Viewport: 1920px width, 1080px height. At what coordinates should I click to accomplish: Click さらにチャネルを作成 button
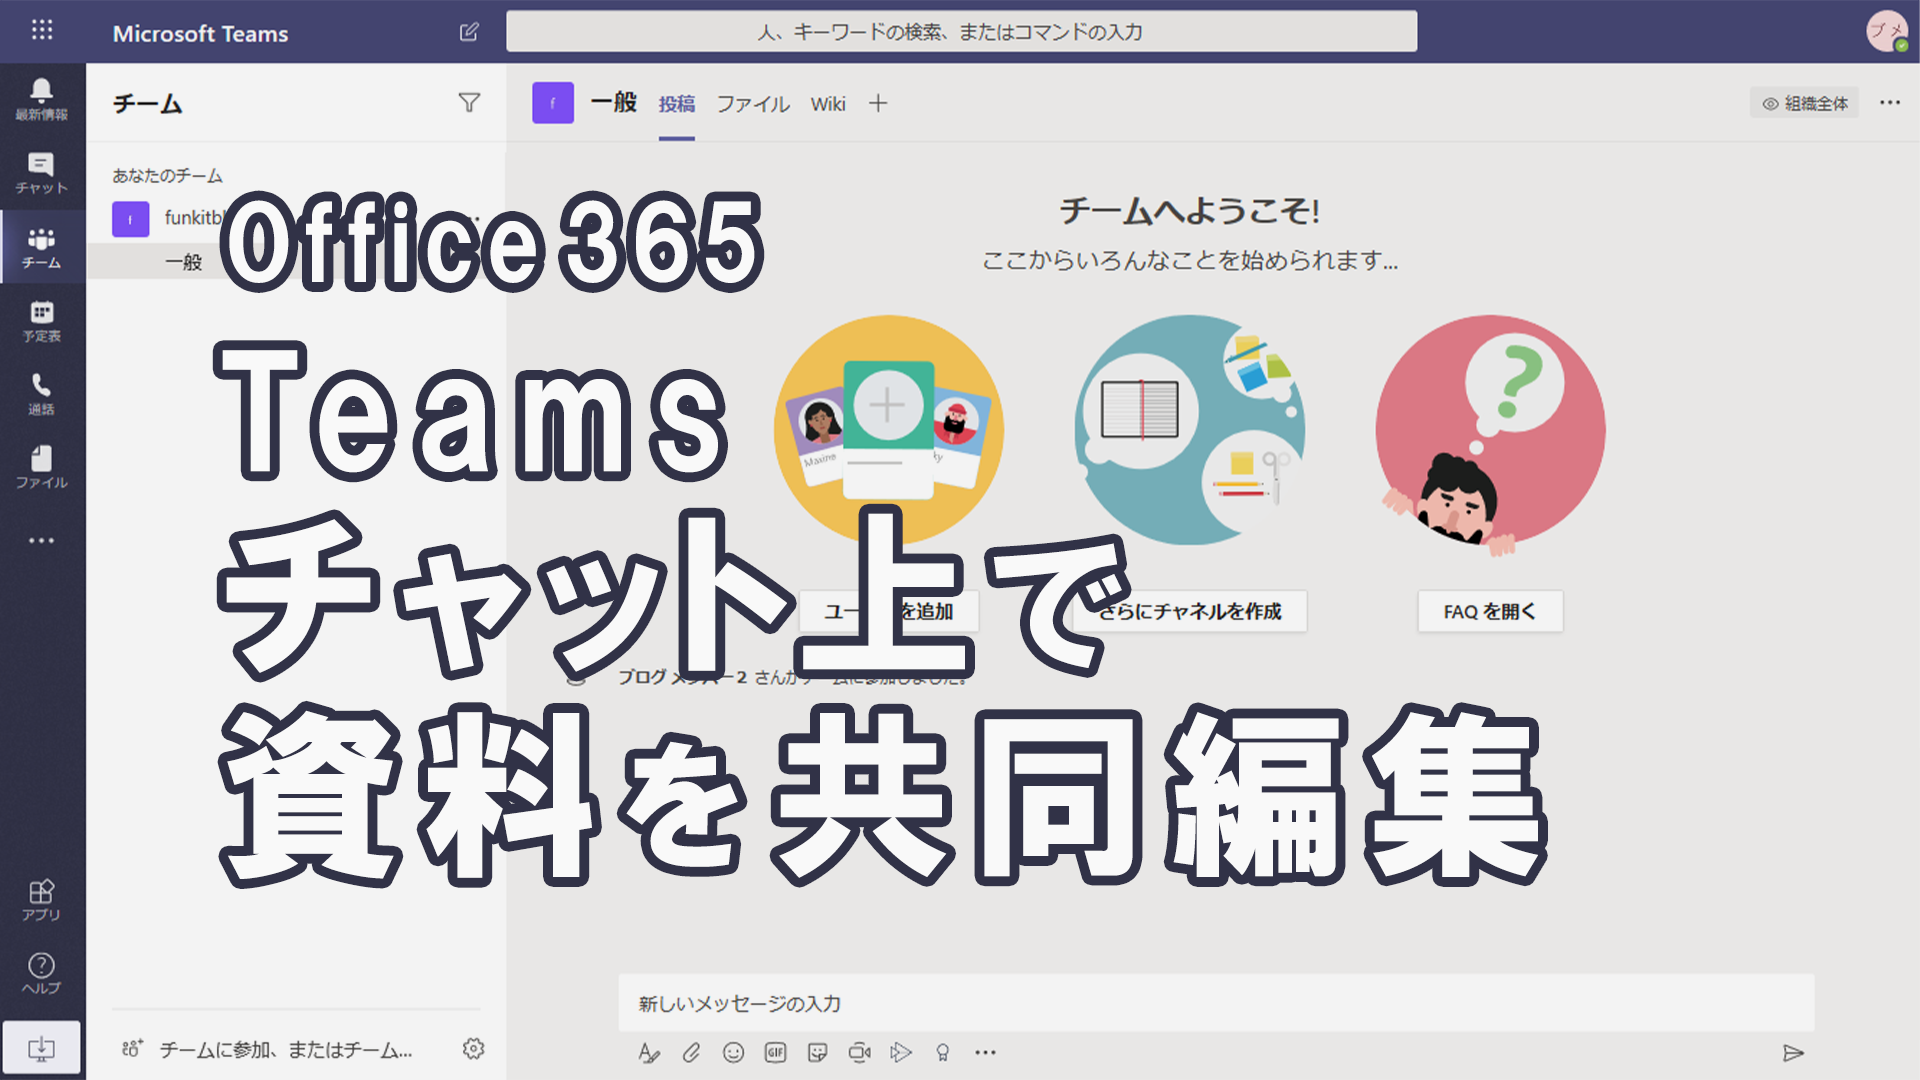[x=1190, y=611]
